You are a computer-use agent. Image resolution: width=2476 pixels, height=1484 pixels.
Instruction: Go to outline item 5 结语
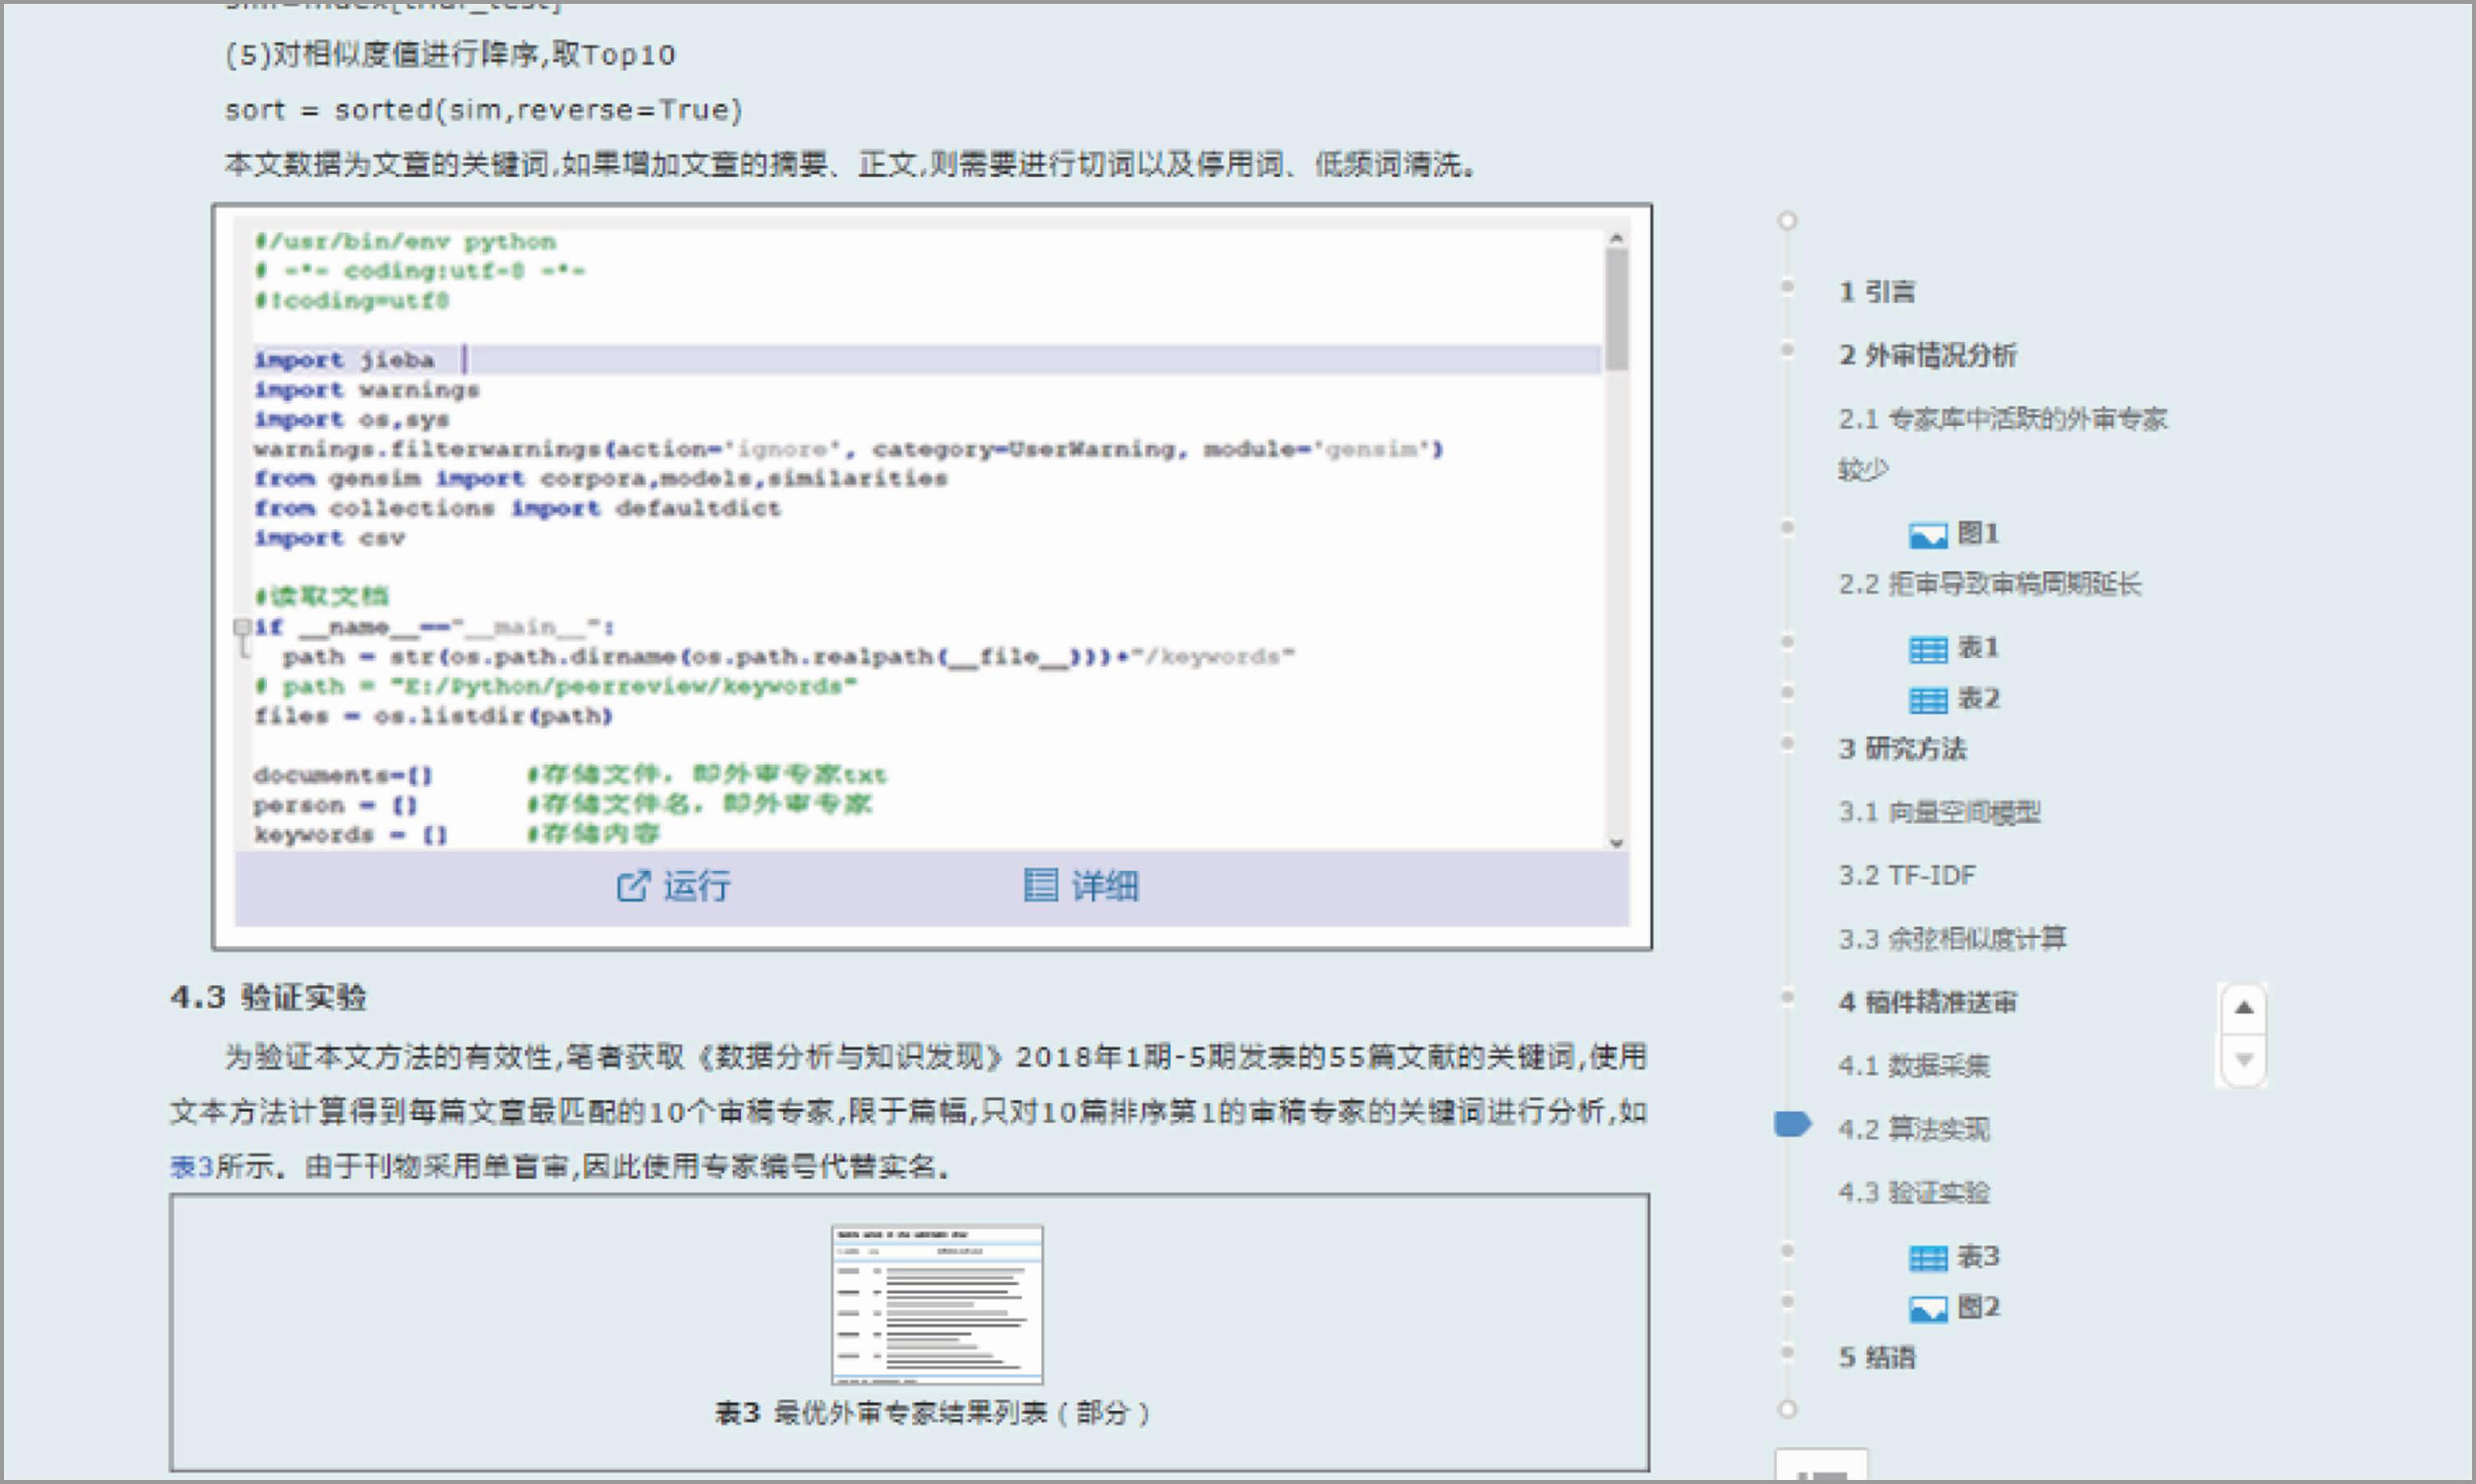point(1877,1357)
